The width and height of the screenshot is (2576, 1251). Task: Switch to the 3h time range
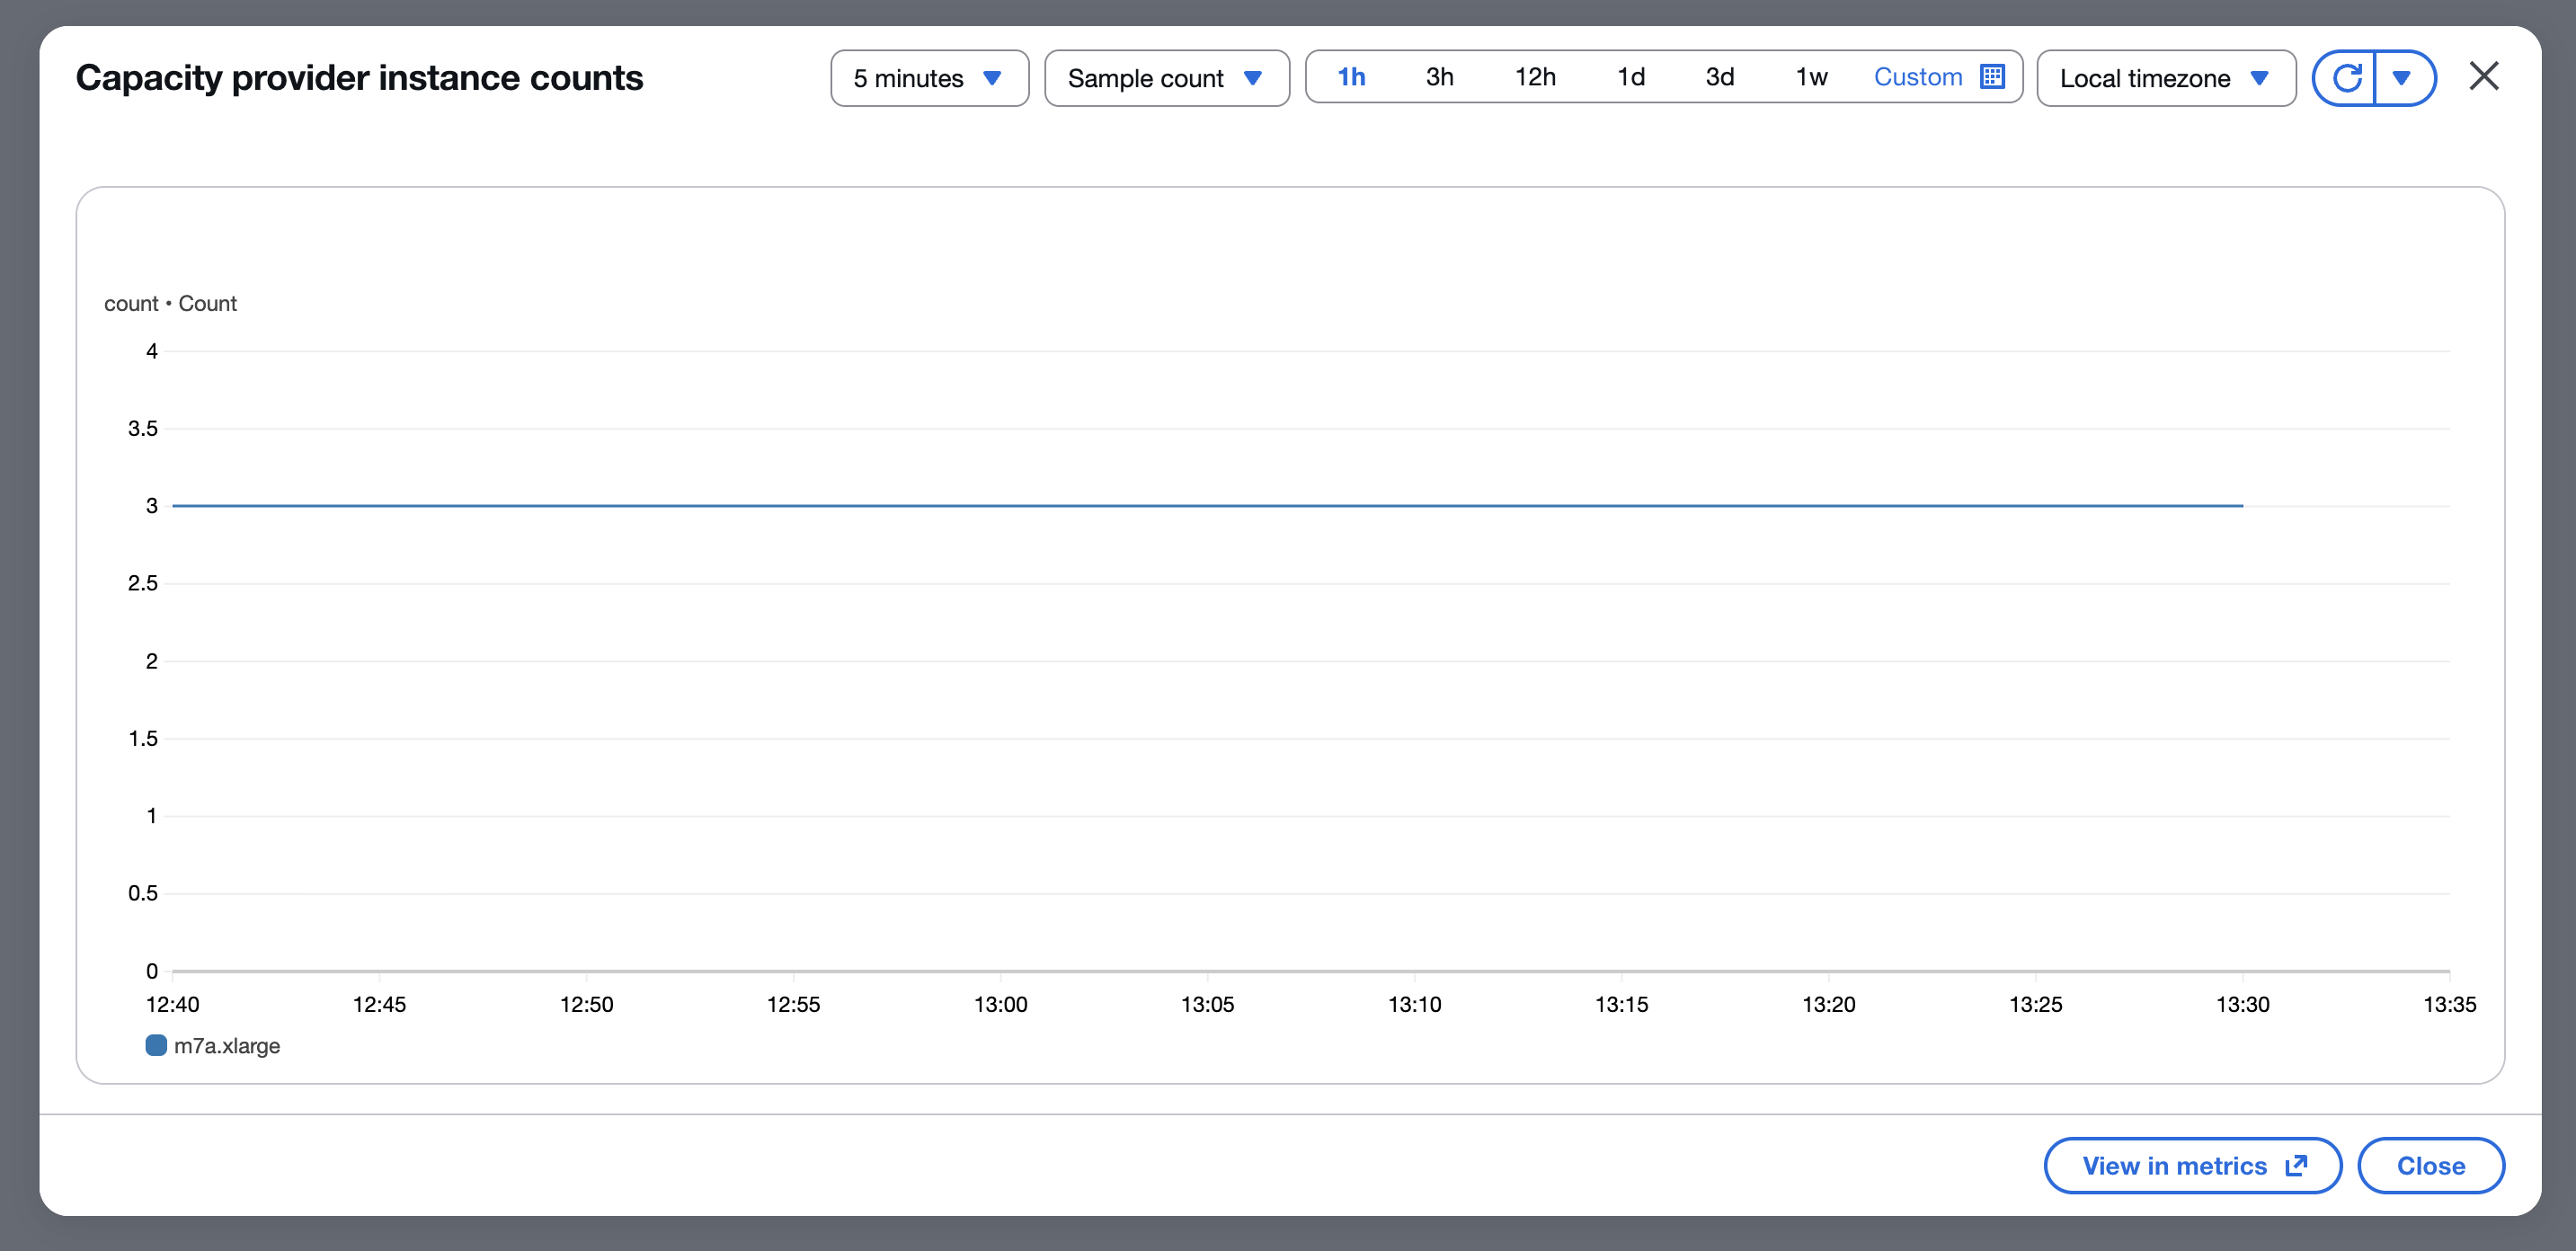1439,77
